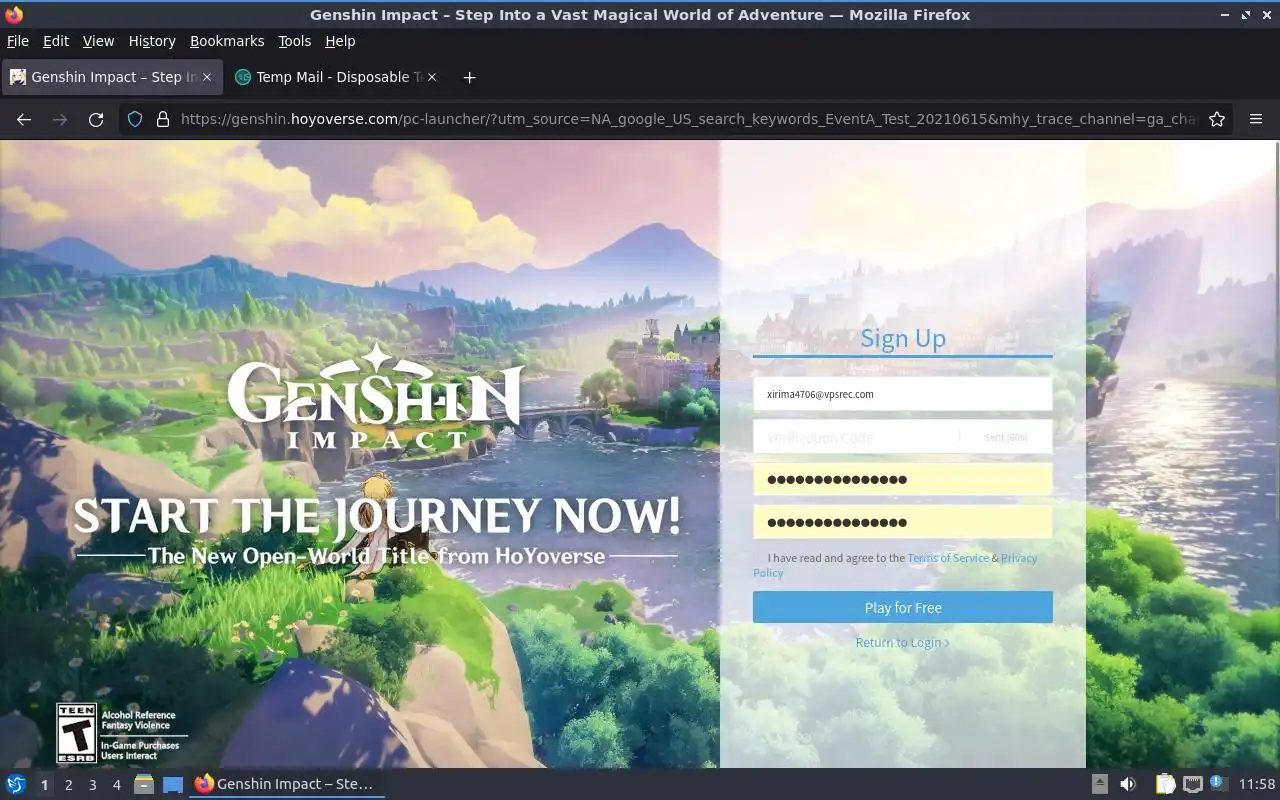Open the Edit menu

click(x=56, y=41)
